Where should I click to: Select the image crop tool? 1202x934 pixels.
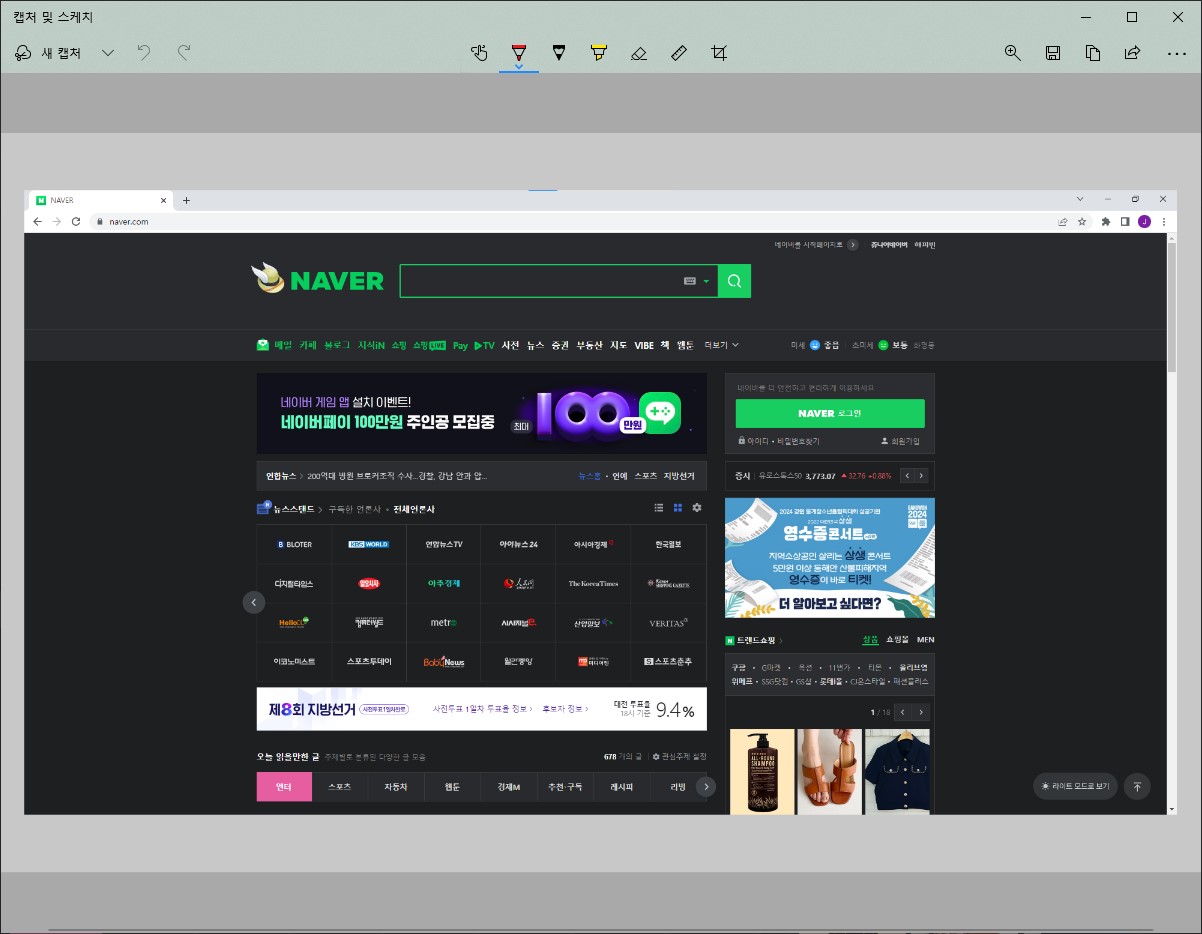click(719, 53)
